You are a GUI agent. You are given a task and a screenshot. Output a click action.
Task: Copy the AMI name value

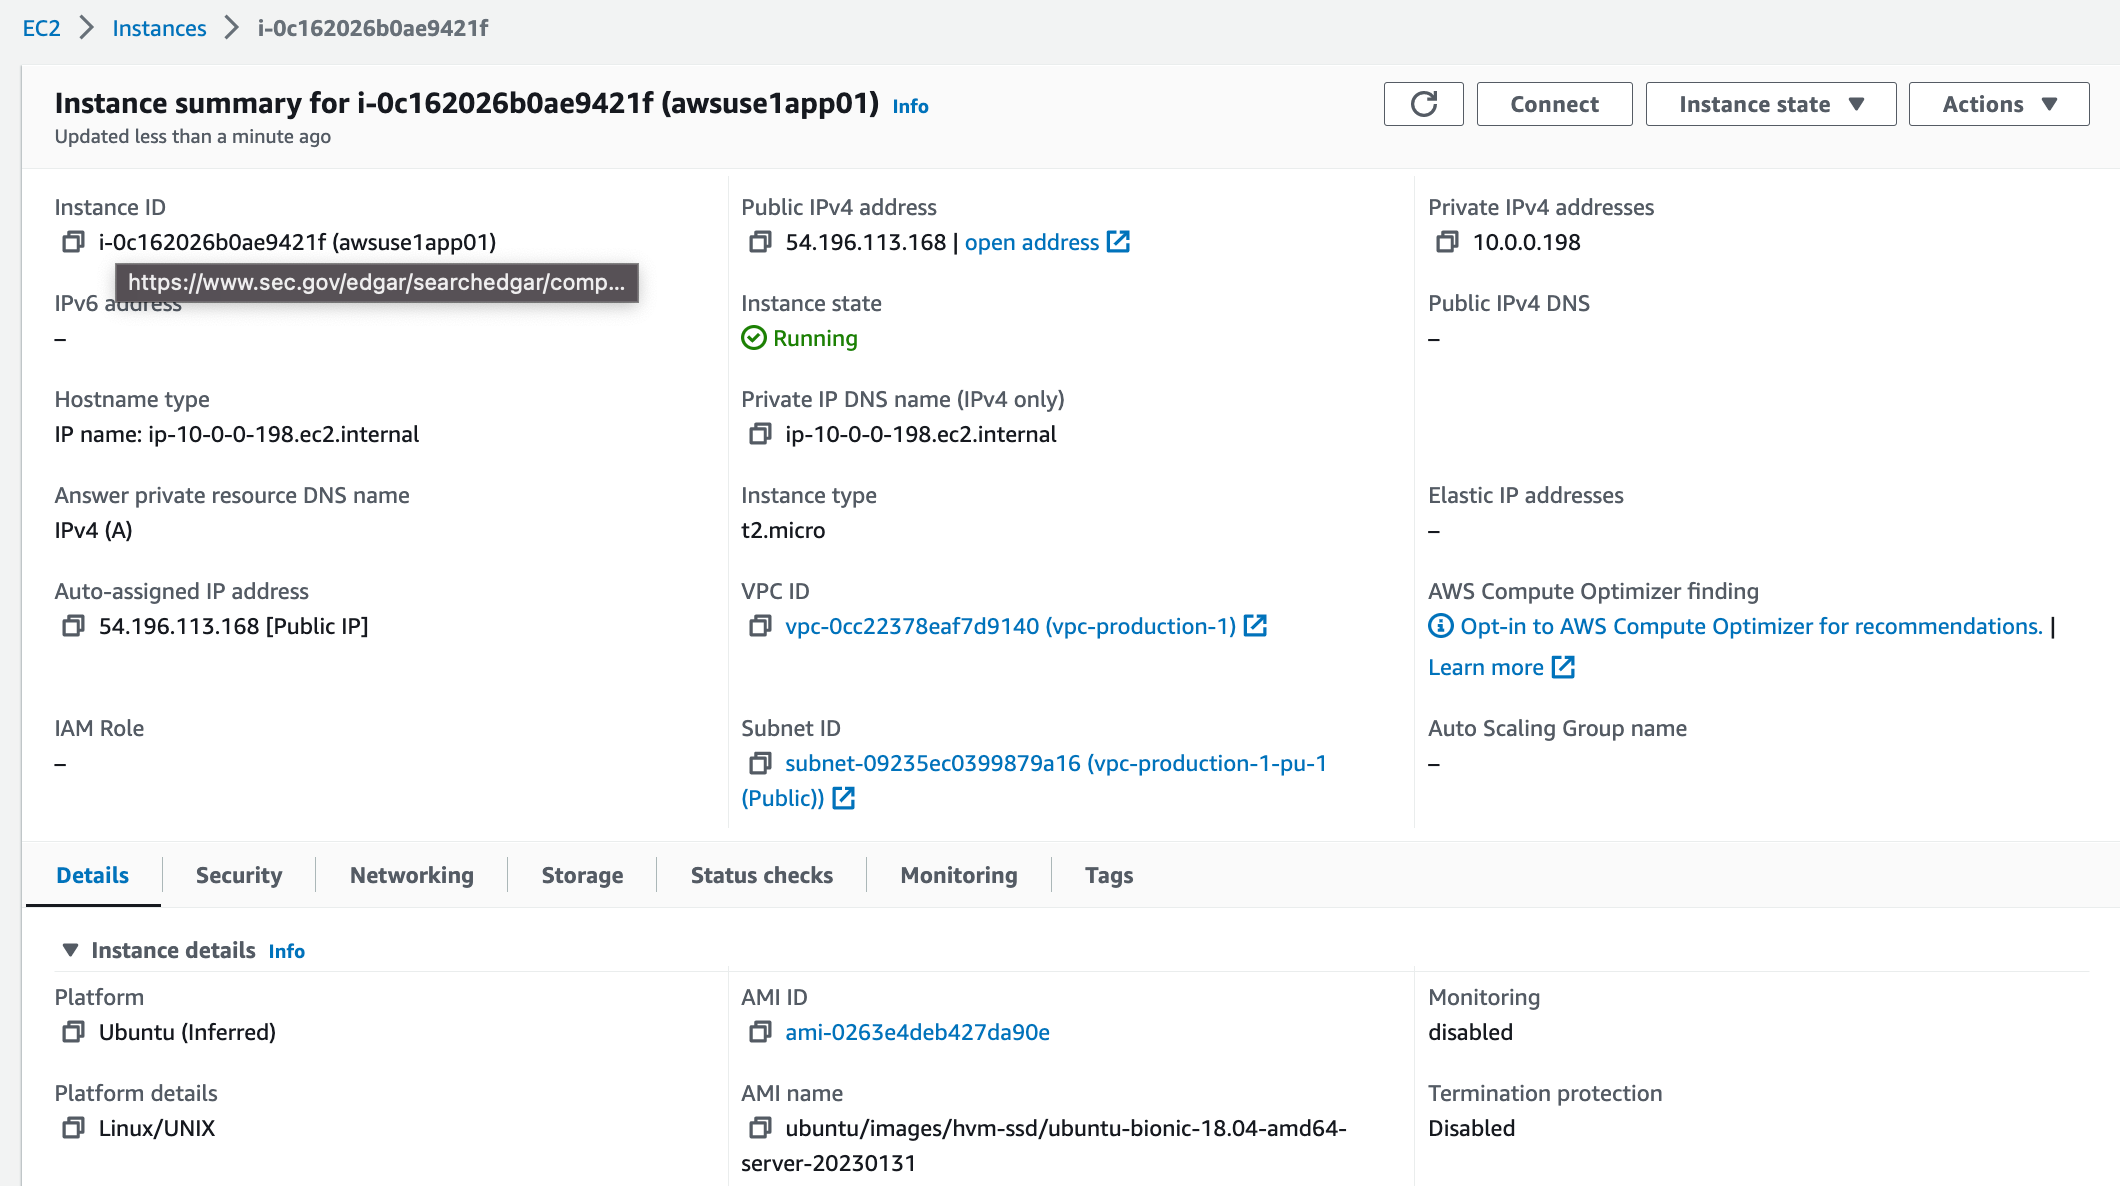(760, 1128)
